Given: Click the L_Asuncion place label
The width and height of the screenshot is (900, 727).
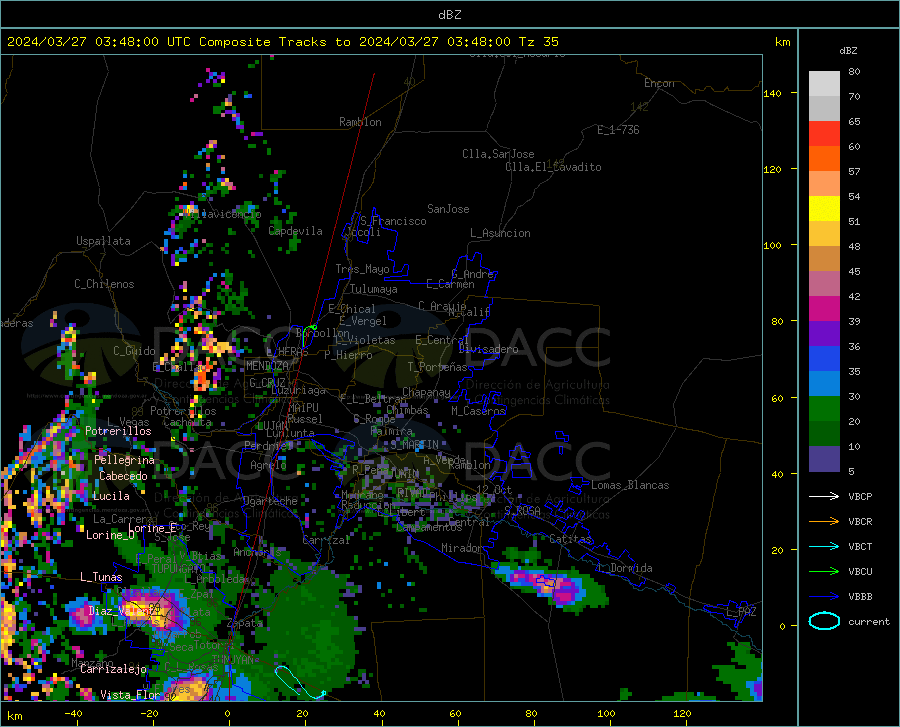Looking at the screenshot, I should click(500, 233).
